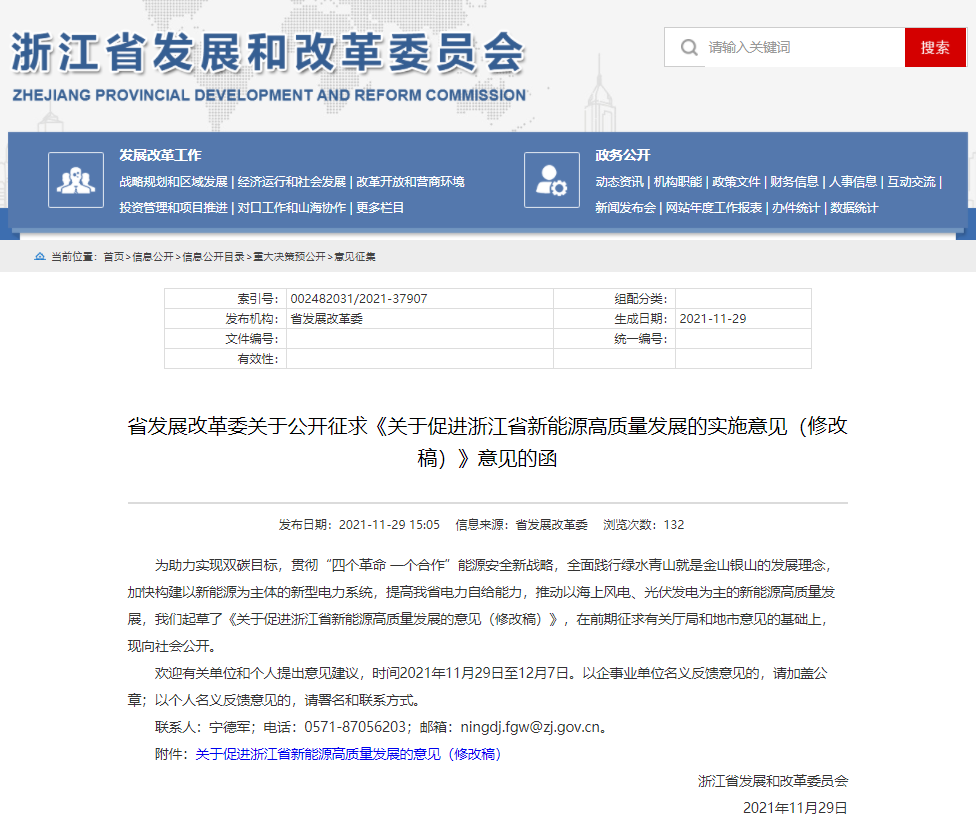Open the 新闻发布会 press conference page
The image size is (976, 834).
pyautogui.click(x=623, y=210)
